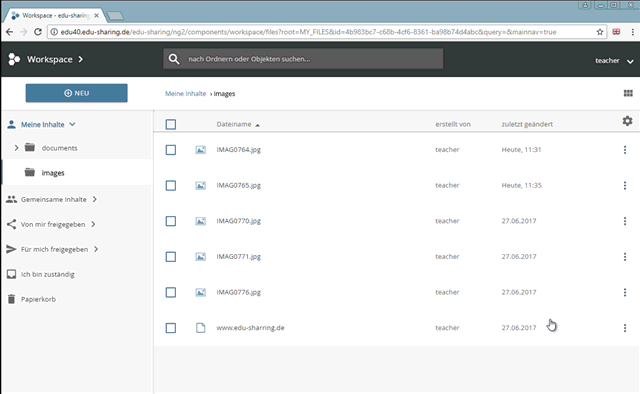Expand Gemeinsame Inhalte chevron
The height and width of the screenshot is (394, 640).
(95, 199)
